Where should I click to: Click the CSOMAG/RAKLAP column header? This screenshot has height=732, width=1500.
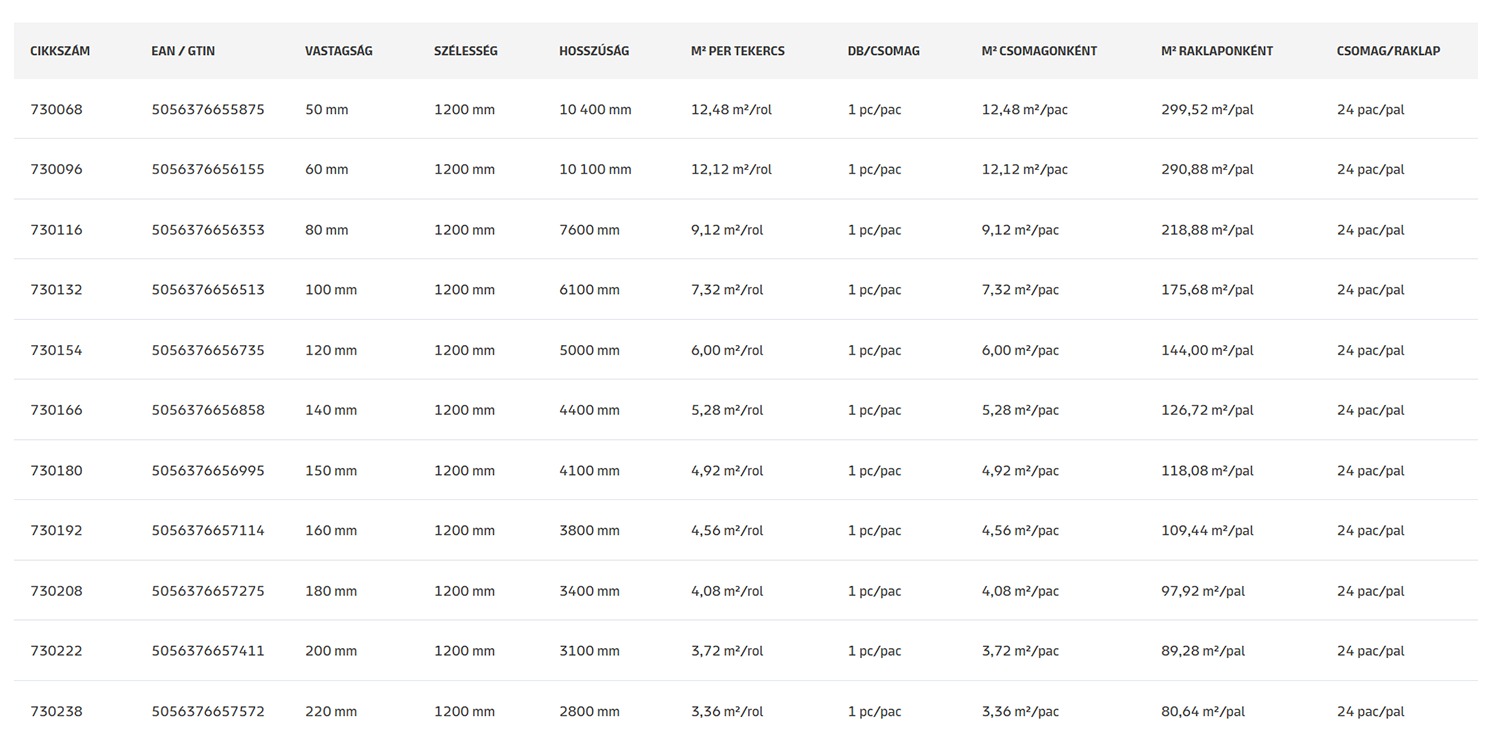tap(1388, 51)
